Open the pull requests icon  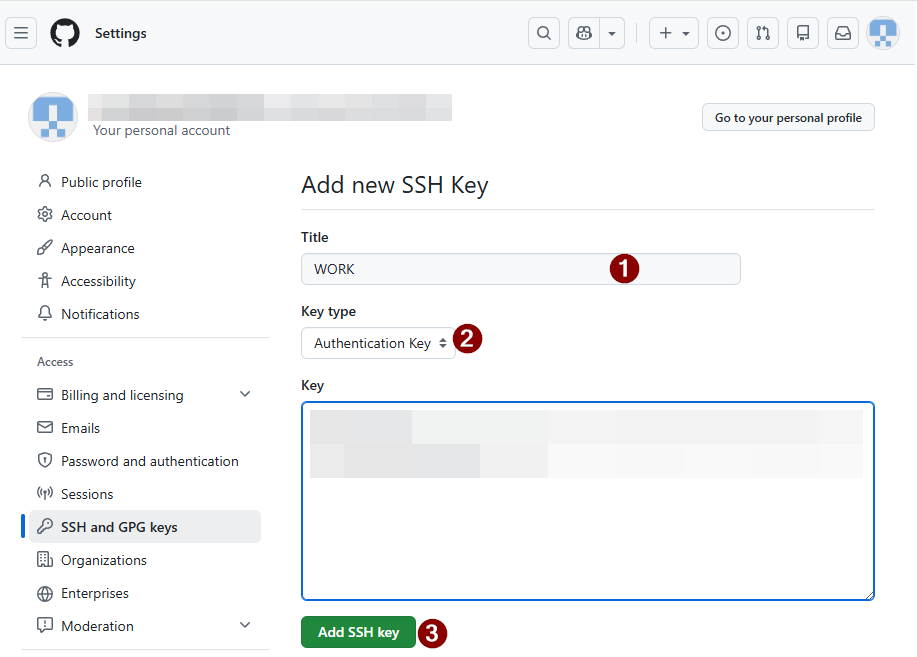pyautogui.click(x=763, y=33)
